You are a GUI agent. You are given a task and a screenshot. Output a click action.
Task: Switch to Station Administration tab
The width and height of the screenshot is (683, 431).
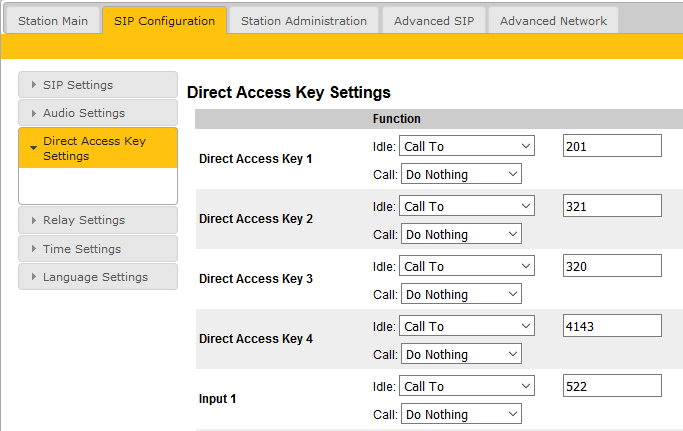[x=304, y=21]
